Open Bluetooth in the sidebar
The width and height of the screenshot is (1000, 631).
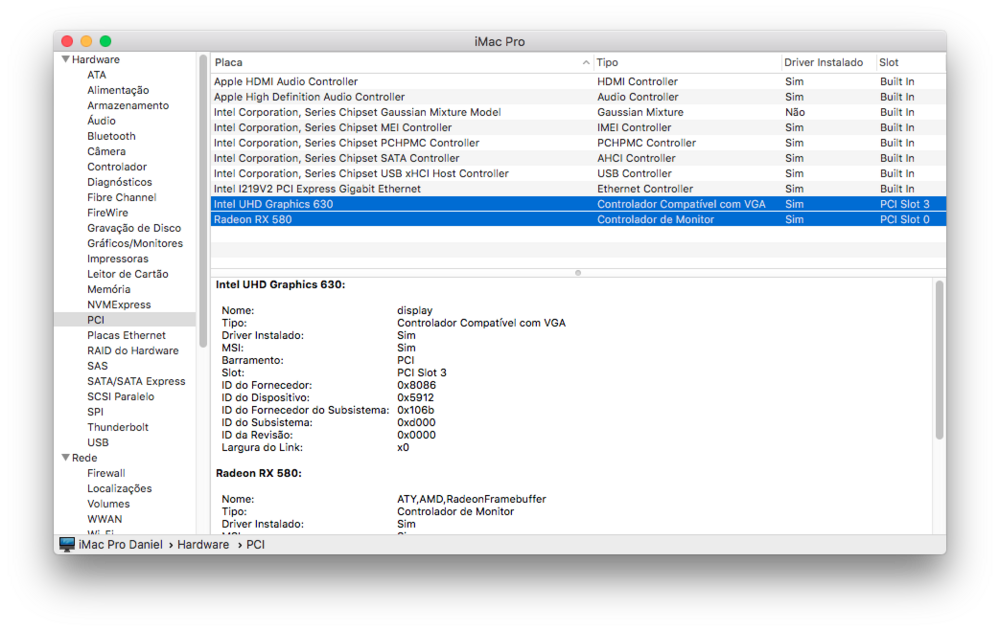coord(111,136)
